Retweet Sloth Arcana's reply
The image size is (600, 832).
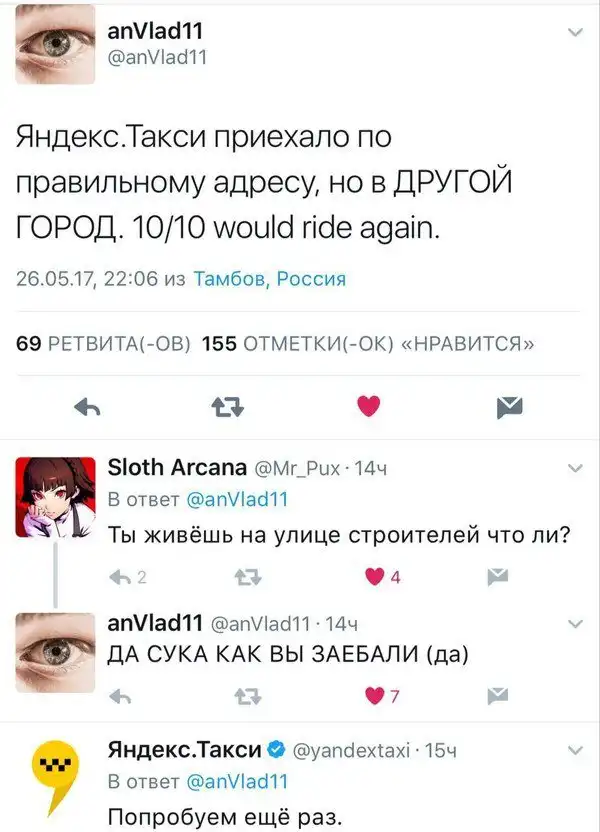coord(248,577)
